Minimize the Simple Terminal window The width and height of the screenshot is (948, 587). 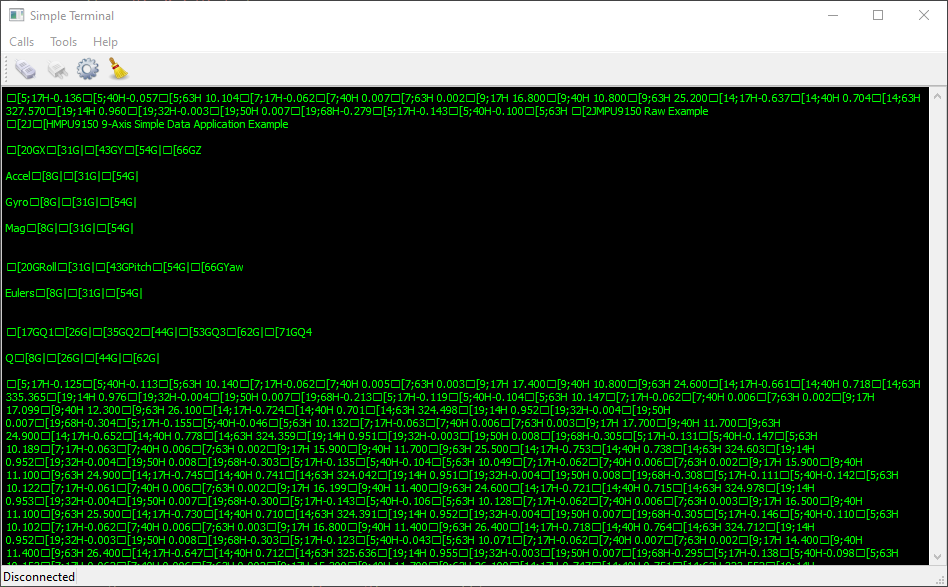pyautogui.click(x=830, y=16)
